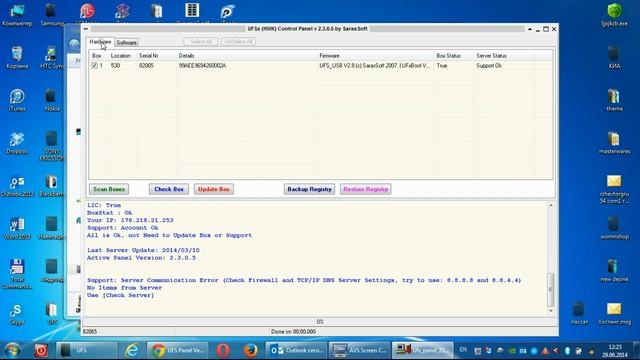Launch the Skype desktop shortcut
This screenshot has height=360, width=640.
coord(17,314)
